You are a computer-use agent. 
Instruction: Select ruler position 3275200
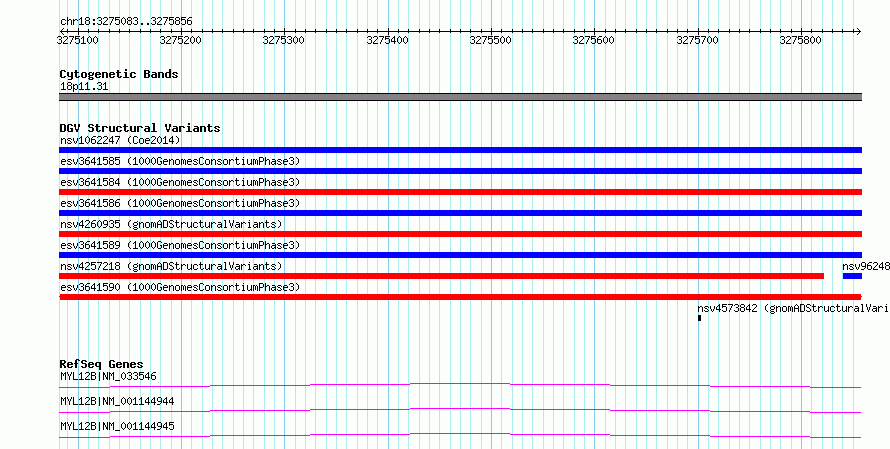180,41
